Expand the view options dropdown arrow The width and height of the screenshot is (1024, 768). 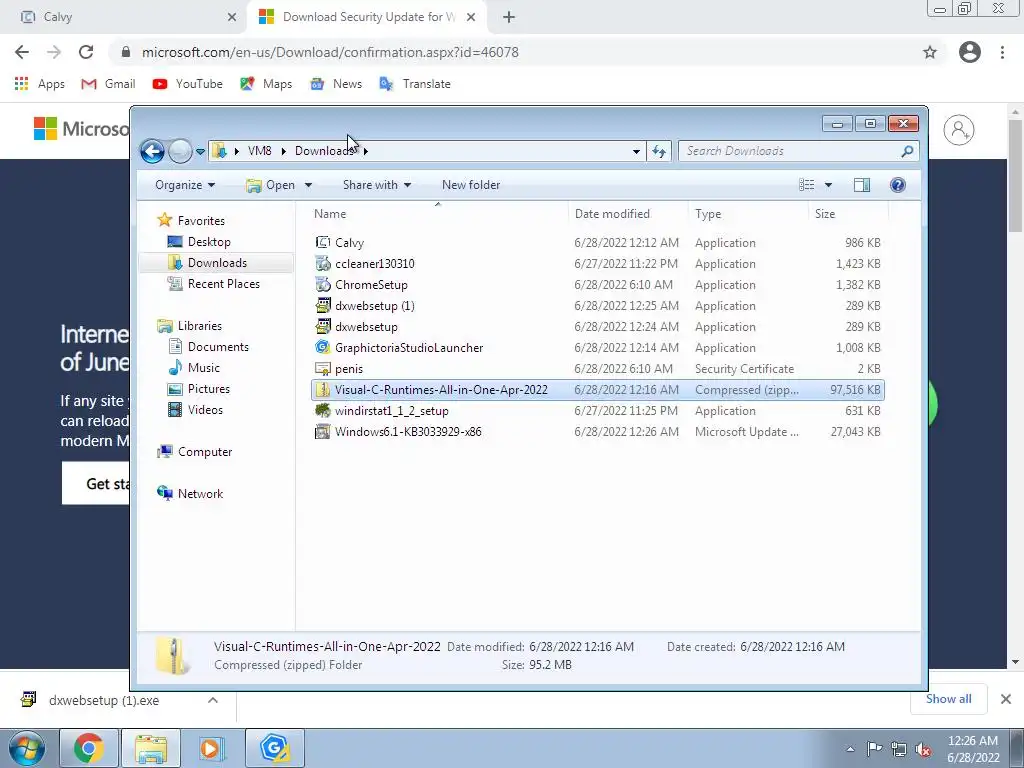coord(828,185)
